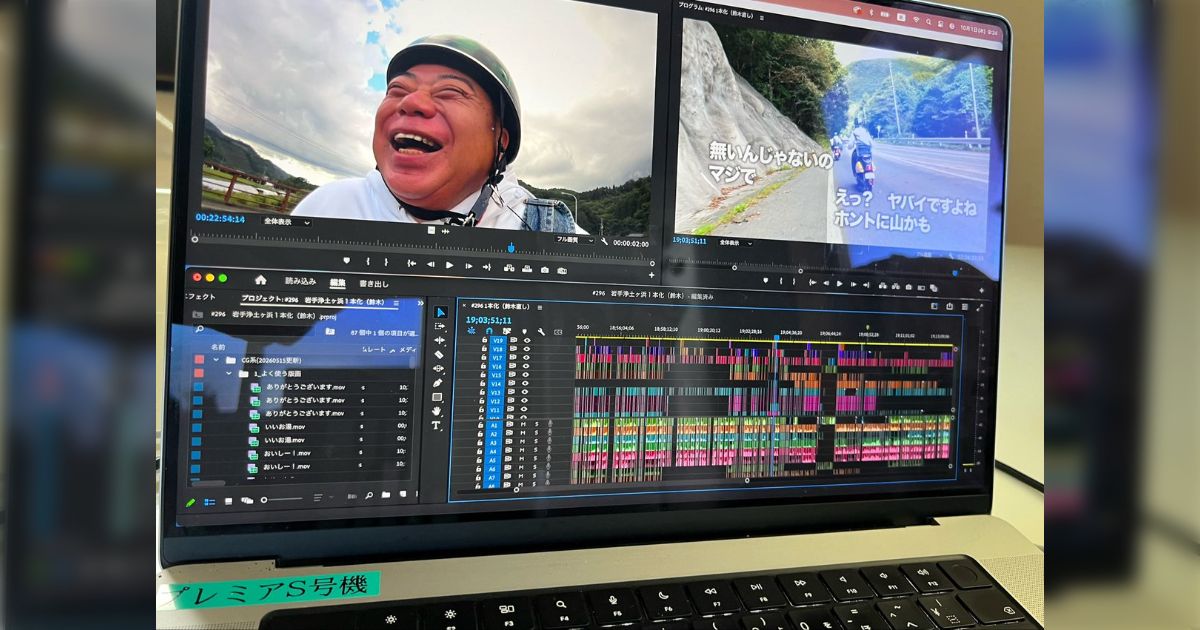Collapse the 1_よく使う版面 folder
The width and height of the screenshot is (1200, 630).
click(228, 373)
